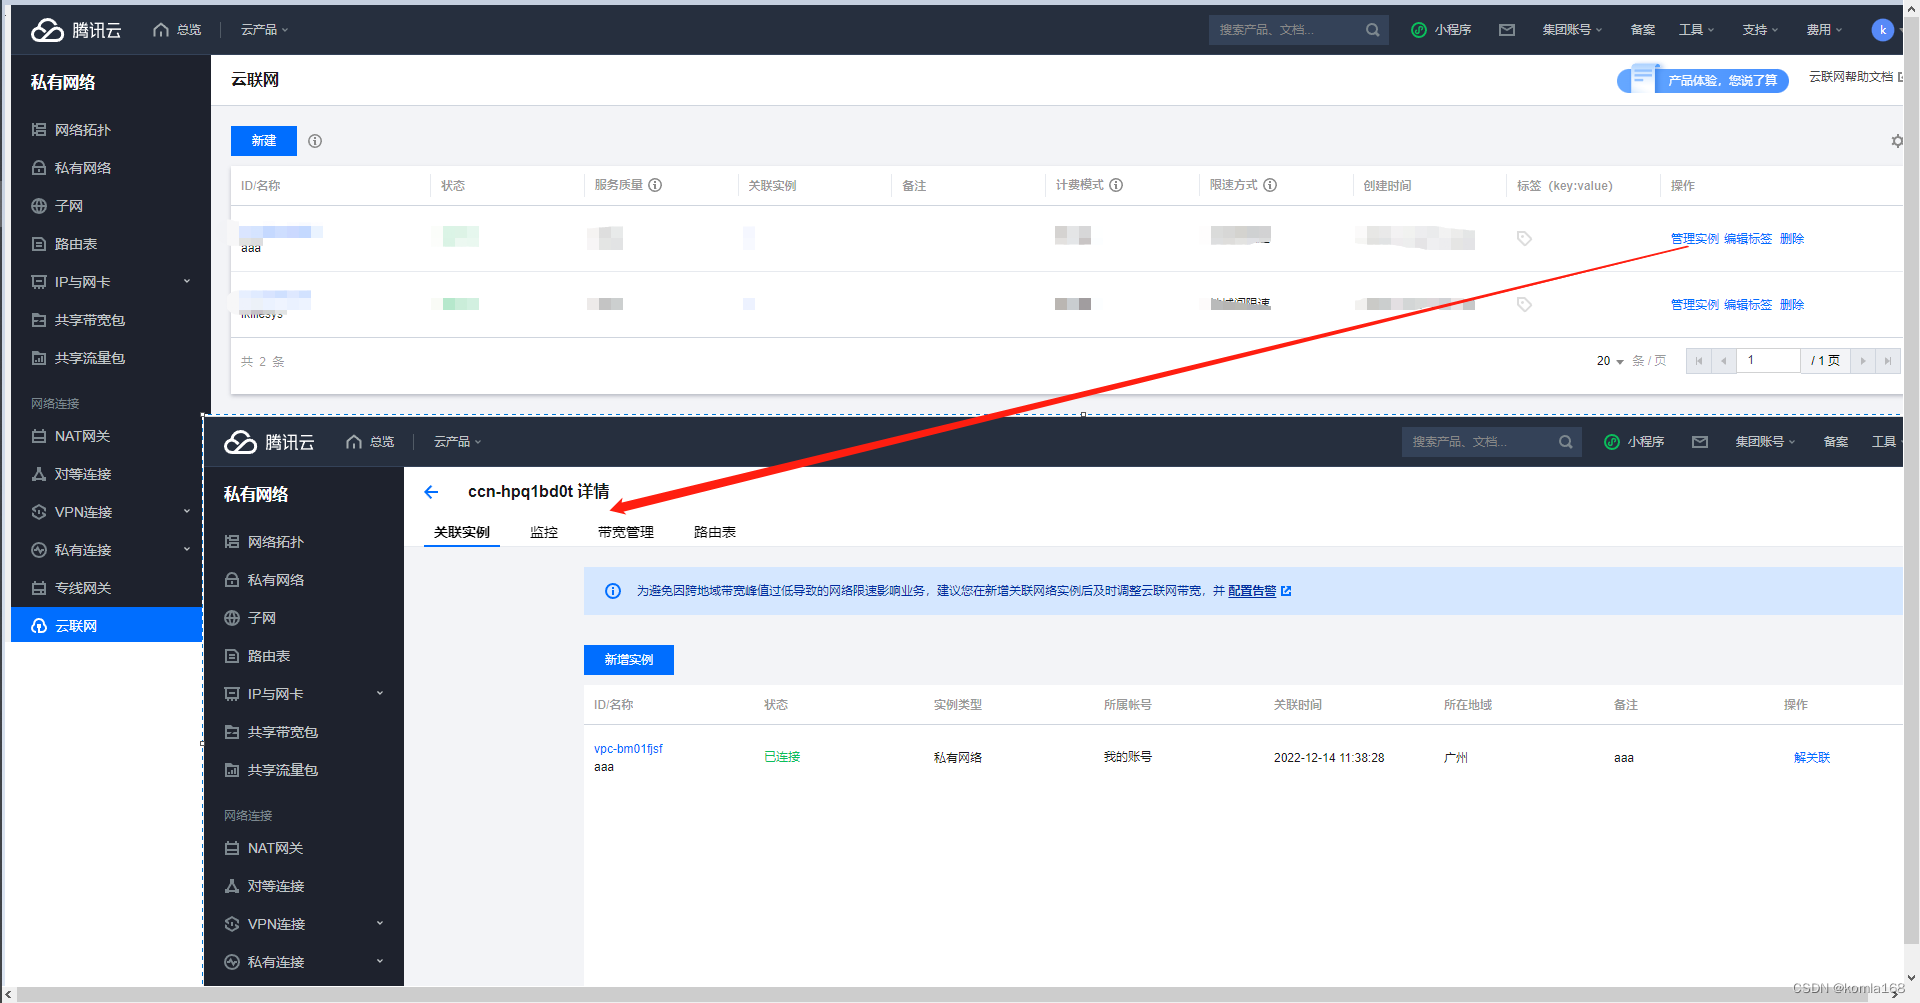
Task: Click the search magnifier in top header
Action: point(1373,30)
